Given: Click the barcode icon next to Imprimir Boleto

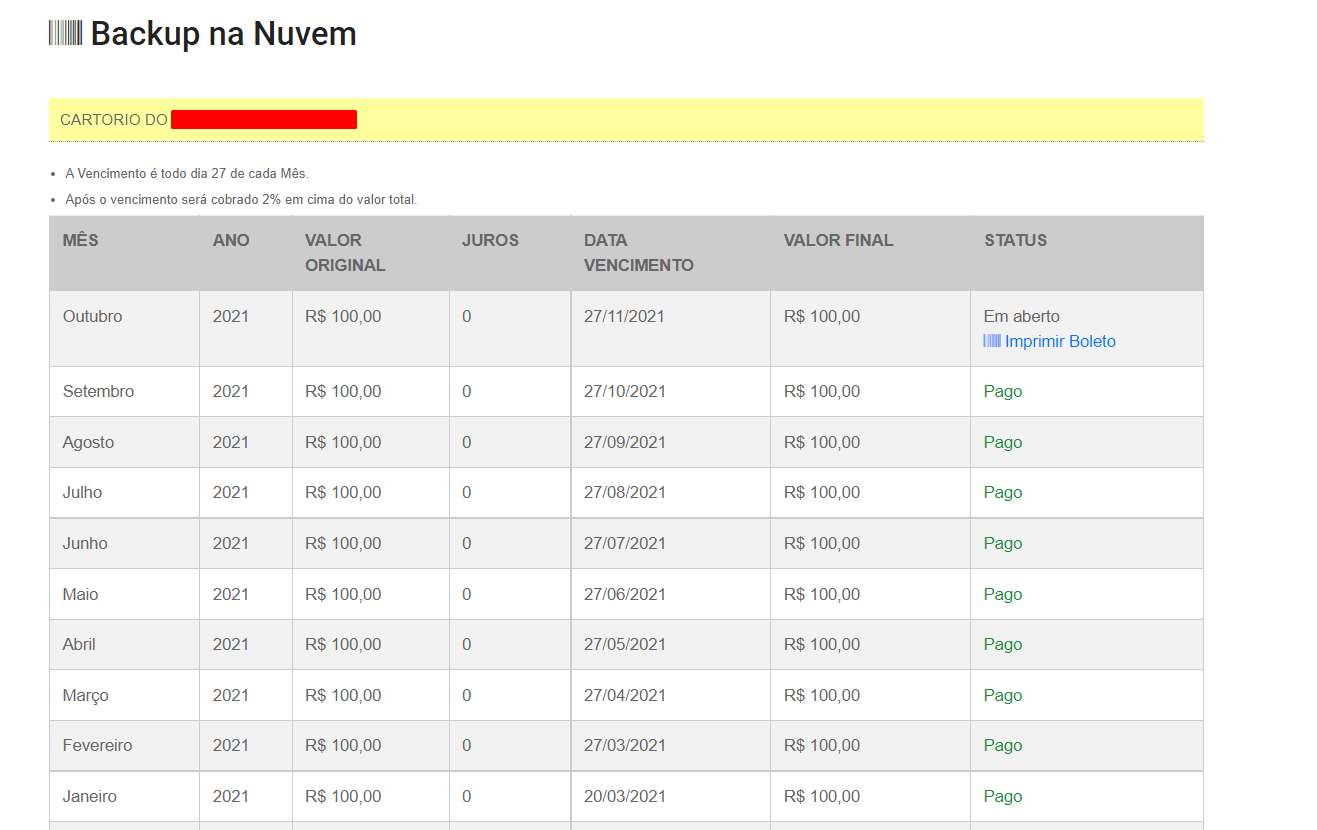Looking at the screenshot, I should [x=992, y=341].
